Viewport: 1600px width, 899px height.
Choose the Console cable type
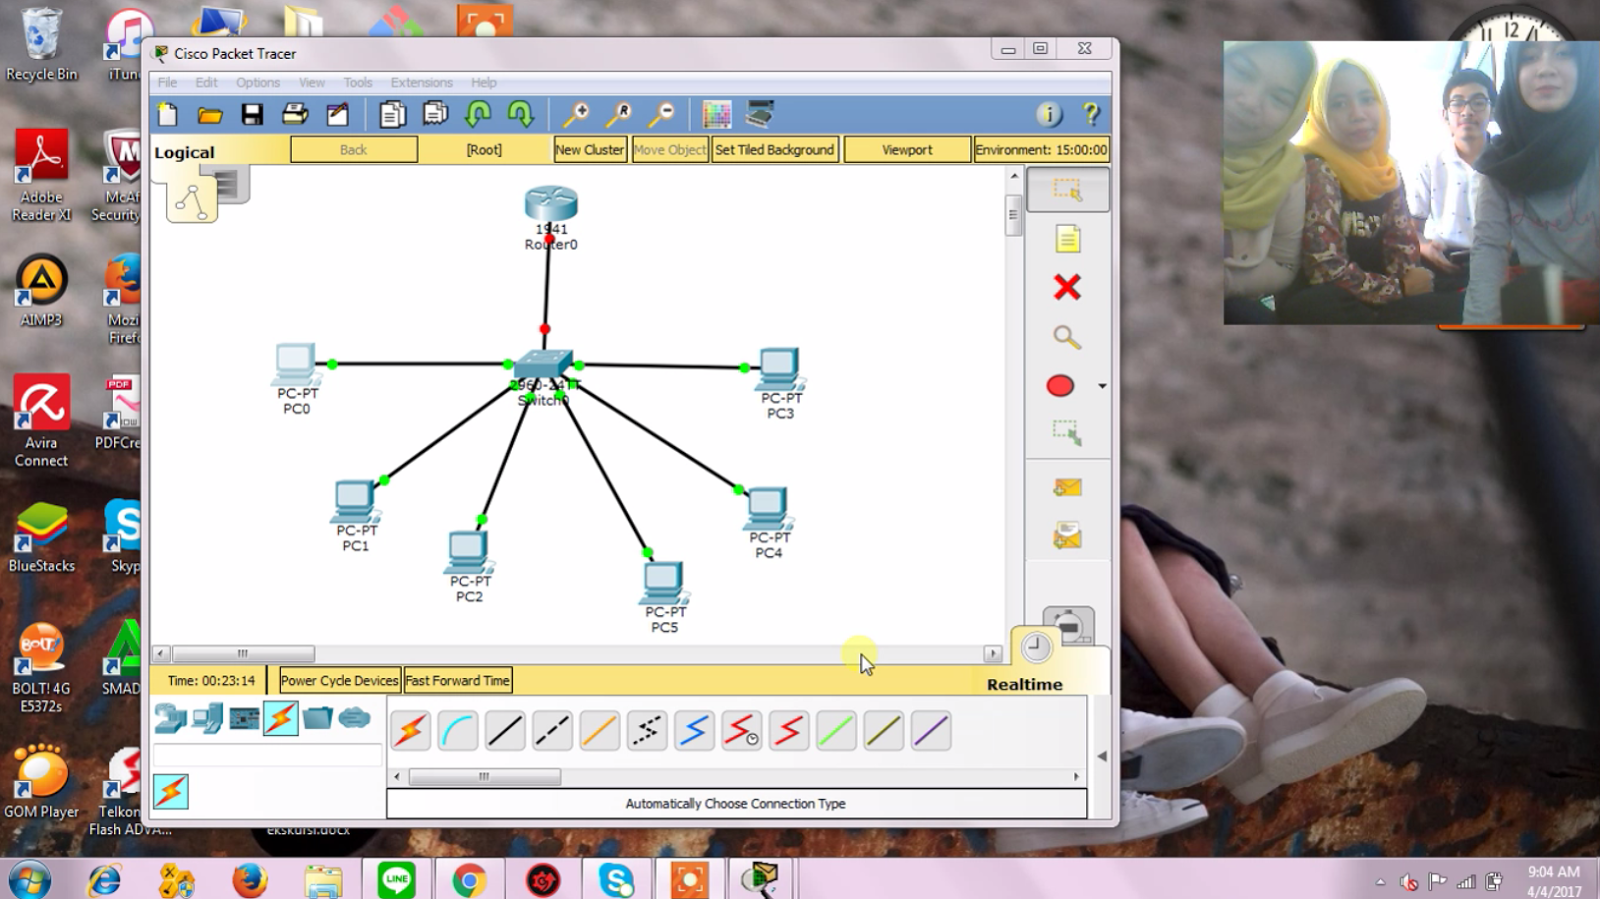click(x=458, y=731)
